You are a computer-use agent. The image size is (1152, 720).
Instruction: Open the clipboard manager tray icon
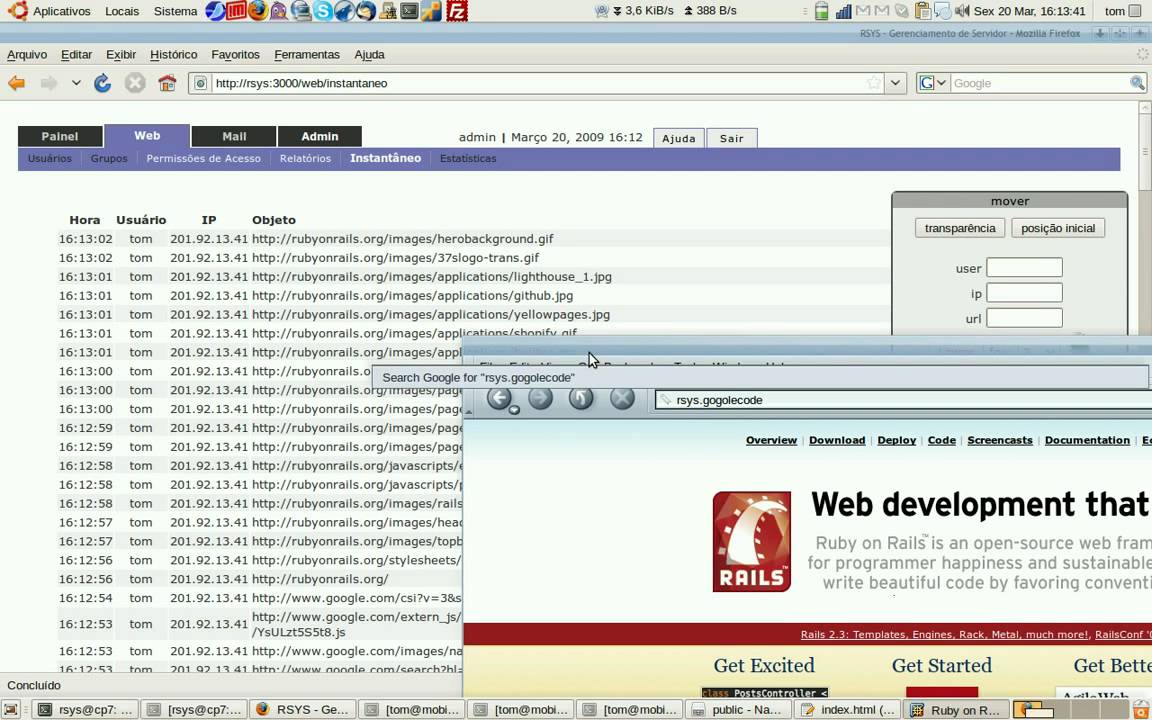923,11
